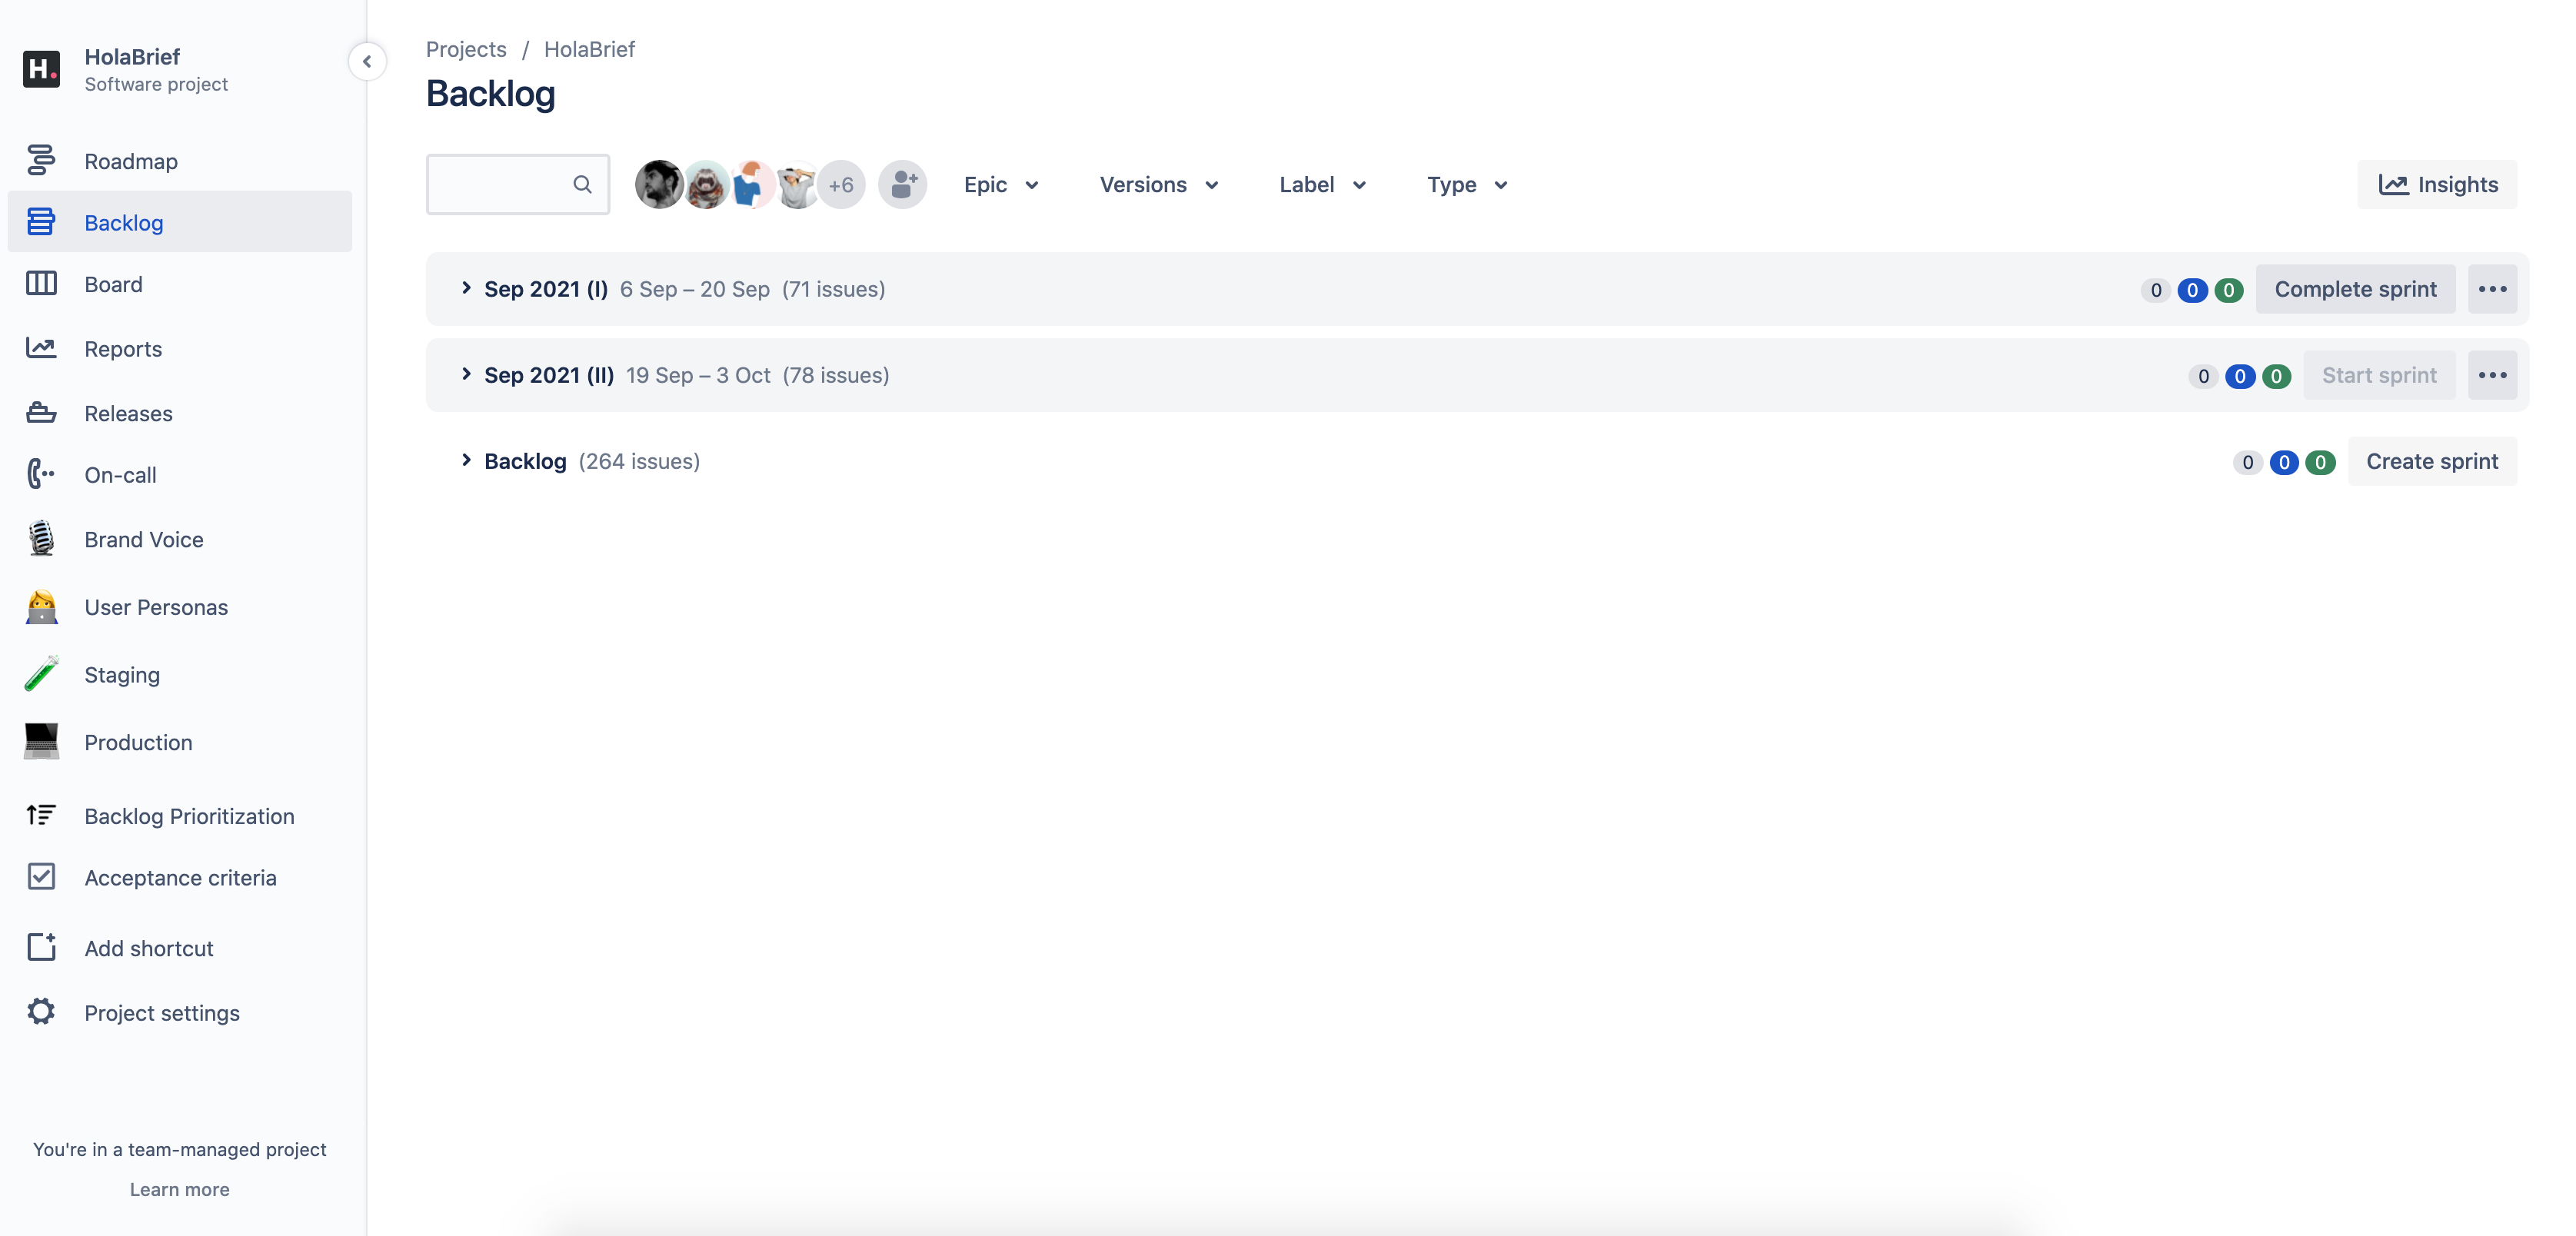
Task: Click the Releases ship icon
Action: point(41,412)
